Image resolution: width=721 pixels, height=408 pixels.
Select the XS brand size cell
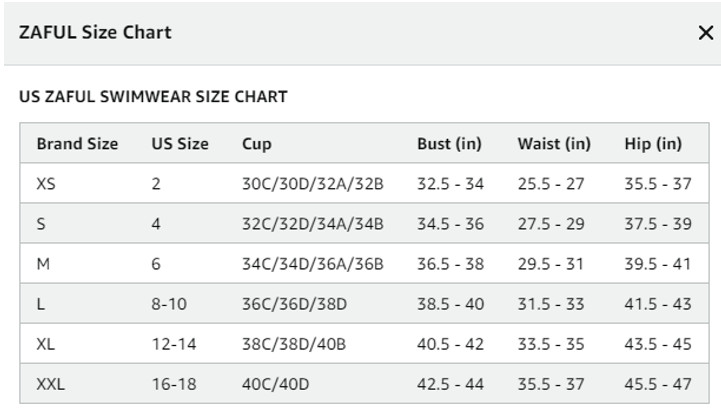[x=46, y=184]
